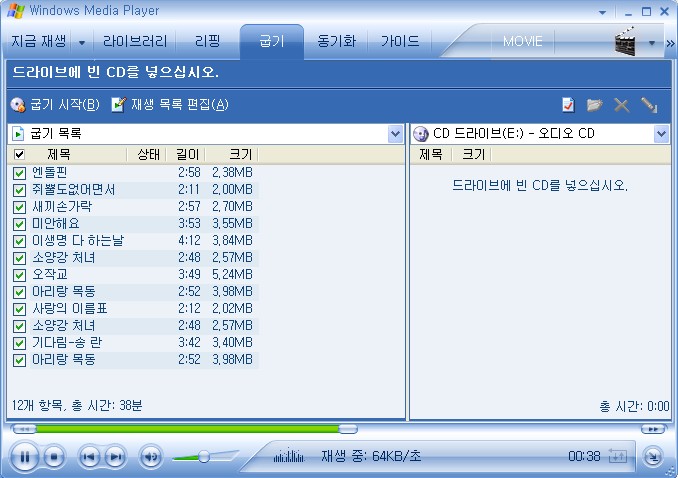Switch to skin mode icon
This screenshot has height=478, width=678.
point(652,456)
